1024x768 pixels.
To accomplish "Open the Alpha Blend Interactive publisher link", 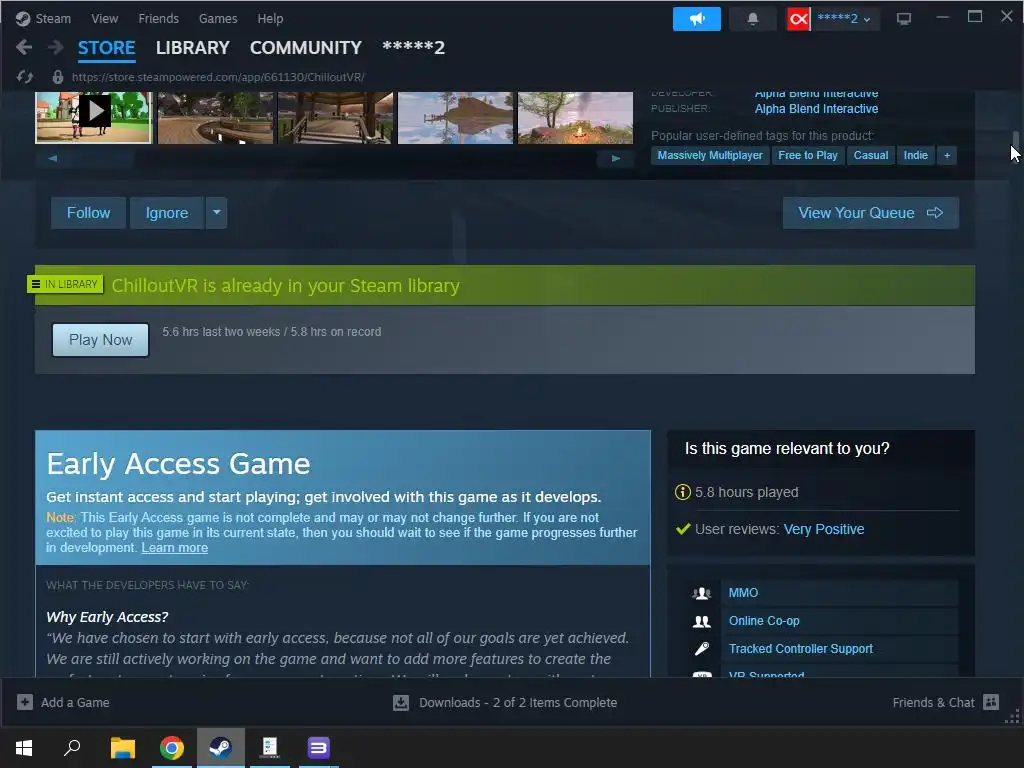I will [816, 109].
